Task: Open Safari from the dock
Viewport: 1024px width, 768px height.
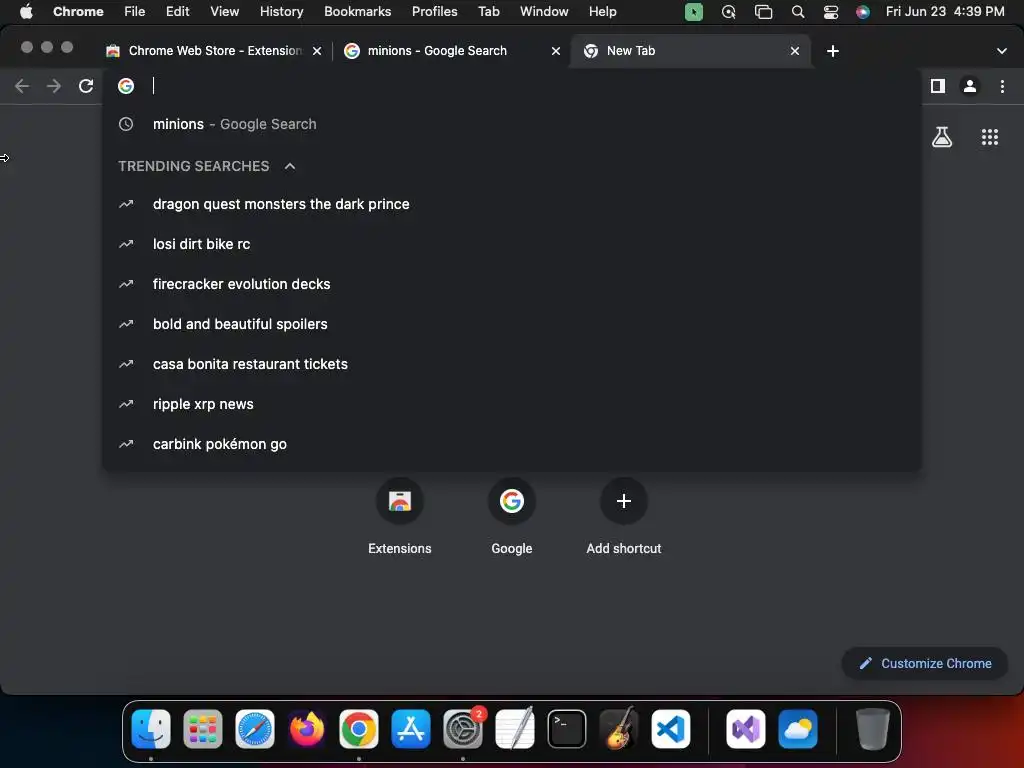Action: (x=255, y=729)
